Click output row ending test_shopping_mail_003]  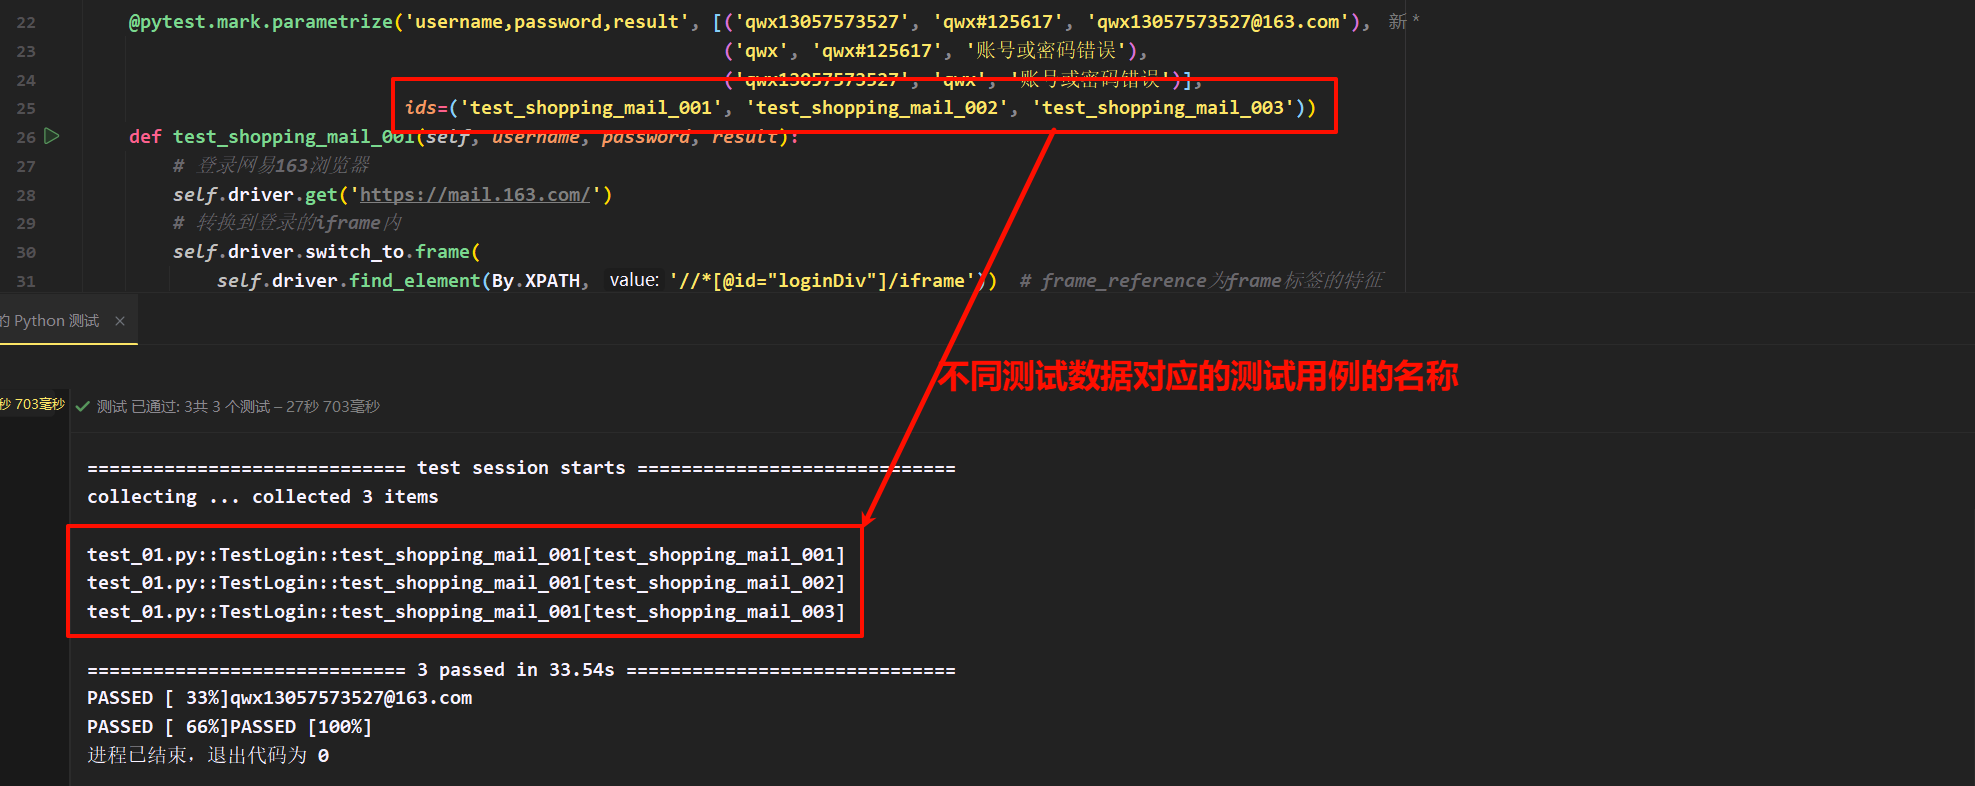[466, 612]
